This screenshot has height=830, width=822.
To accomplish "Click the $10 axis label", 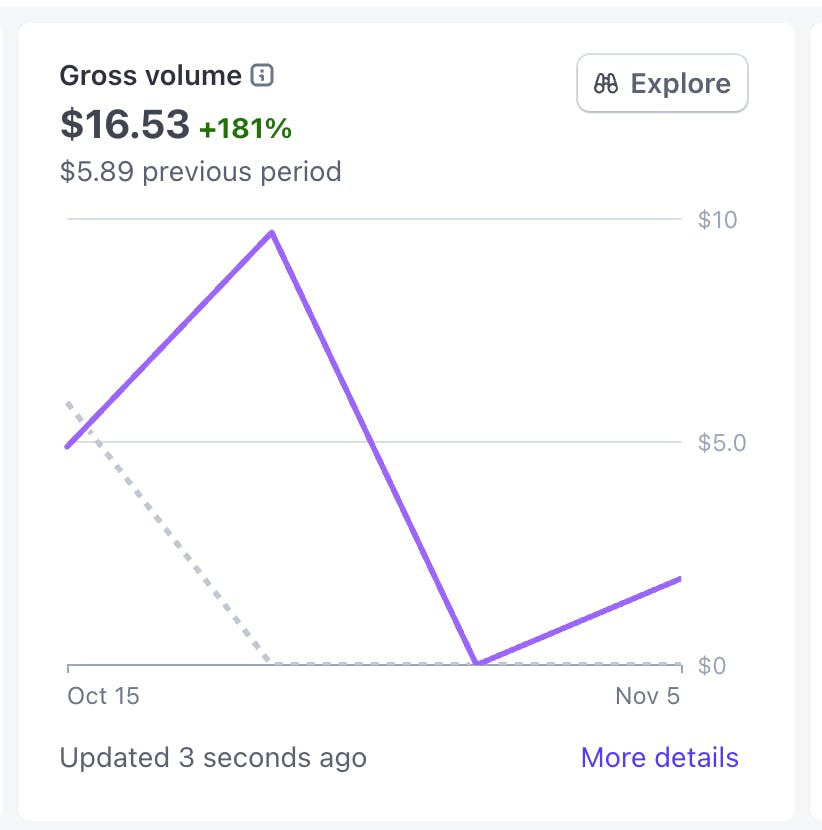I will pyautogui.click(x=717, y=219).
